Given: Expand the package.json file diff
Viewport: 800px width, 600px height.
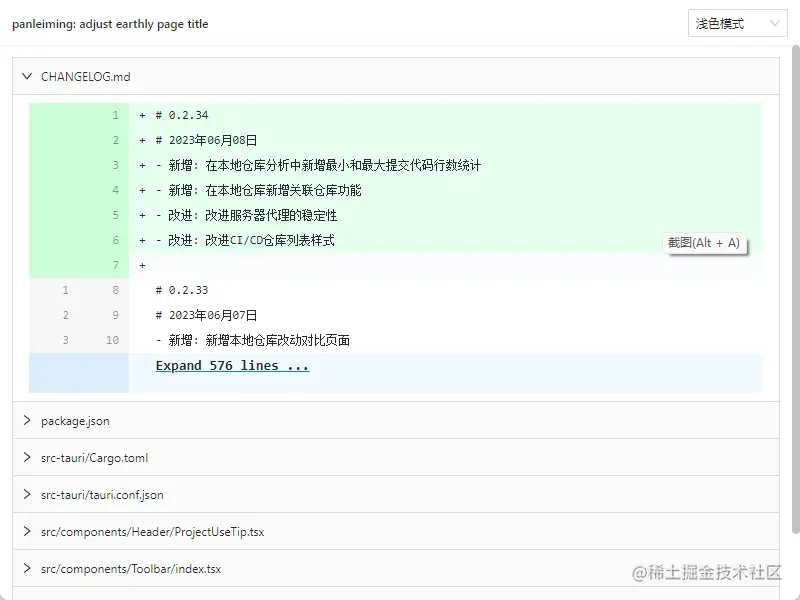Looking at the screenshot, I should pyautogui.click(x=27, y=420).
